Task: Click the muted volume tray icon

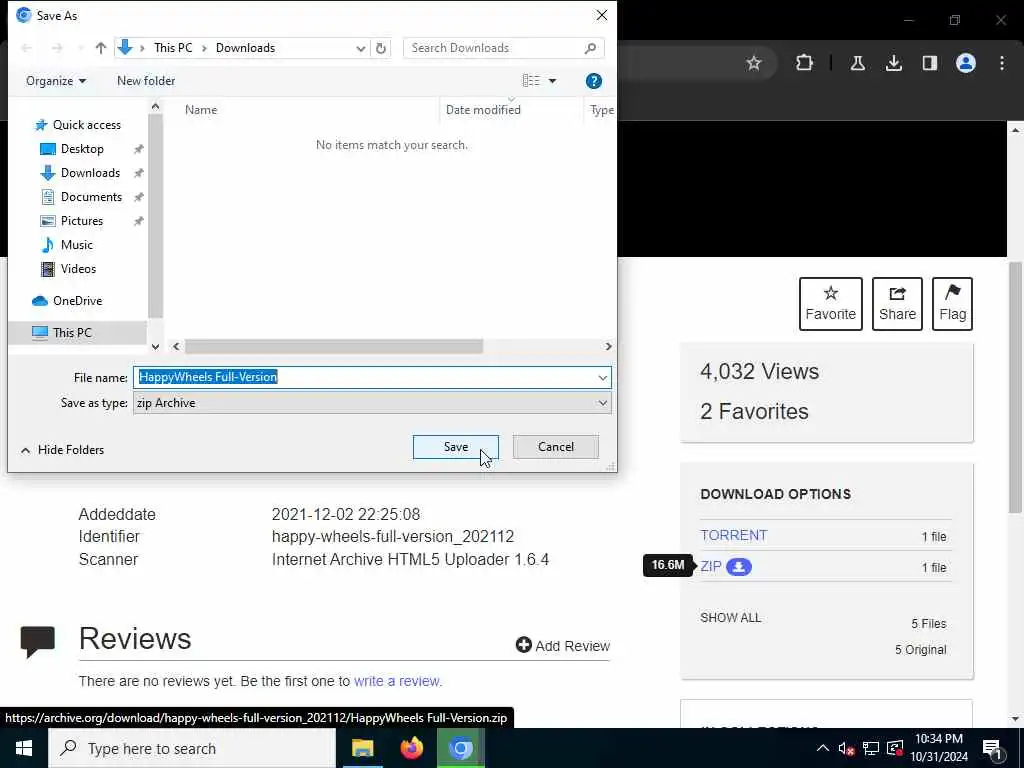Action: click(x=846, y=749)
